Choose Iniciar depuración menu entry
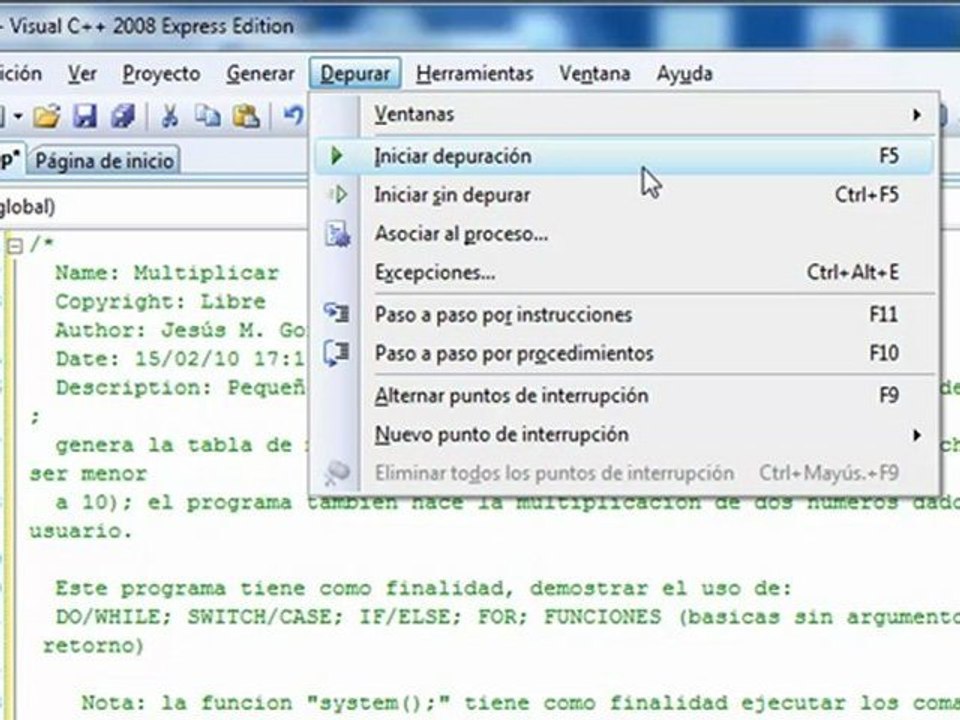The height and width of the screenshot is (720, 960). [624, 156]
